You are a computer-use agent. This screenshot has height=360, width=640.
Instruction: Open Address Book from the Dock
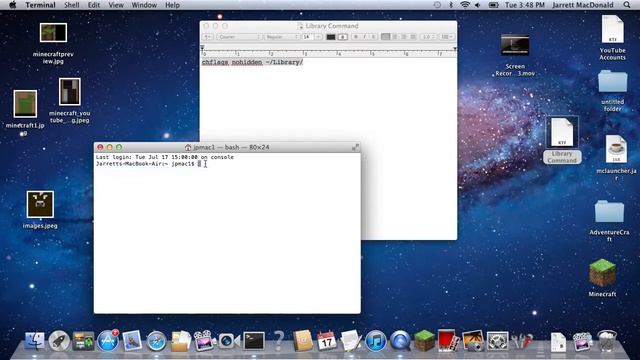click(x=302, y=340)
